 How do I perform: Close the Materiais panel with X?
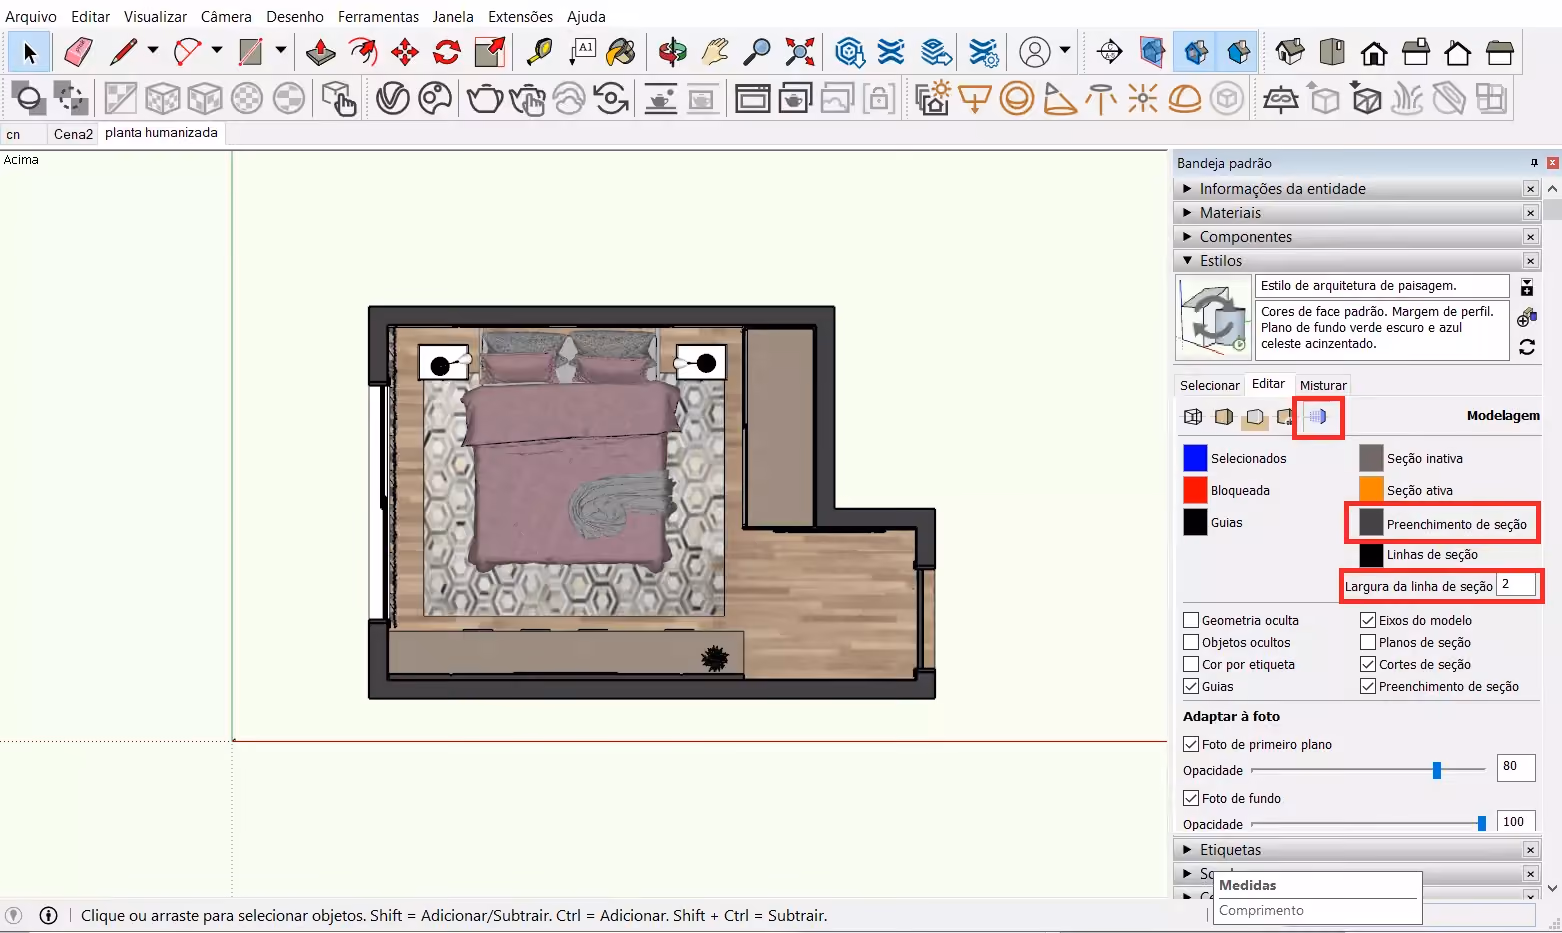tap(1530, 213)
